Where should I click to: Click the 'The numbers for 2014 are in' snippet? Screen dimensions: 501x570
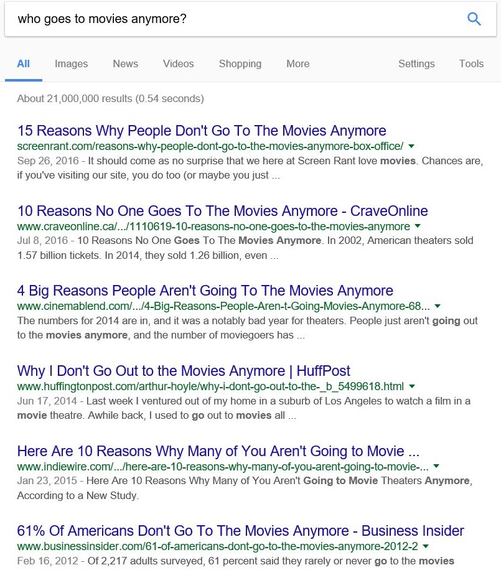pos(247,328)
